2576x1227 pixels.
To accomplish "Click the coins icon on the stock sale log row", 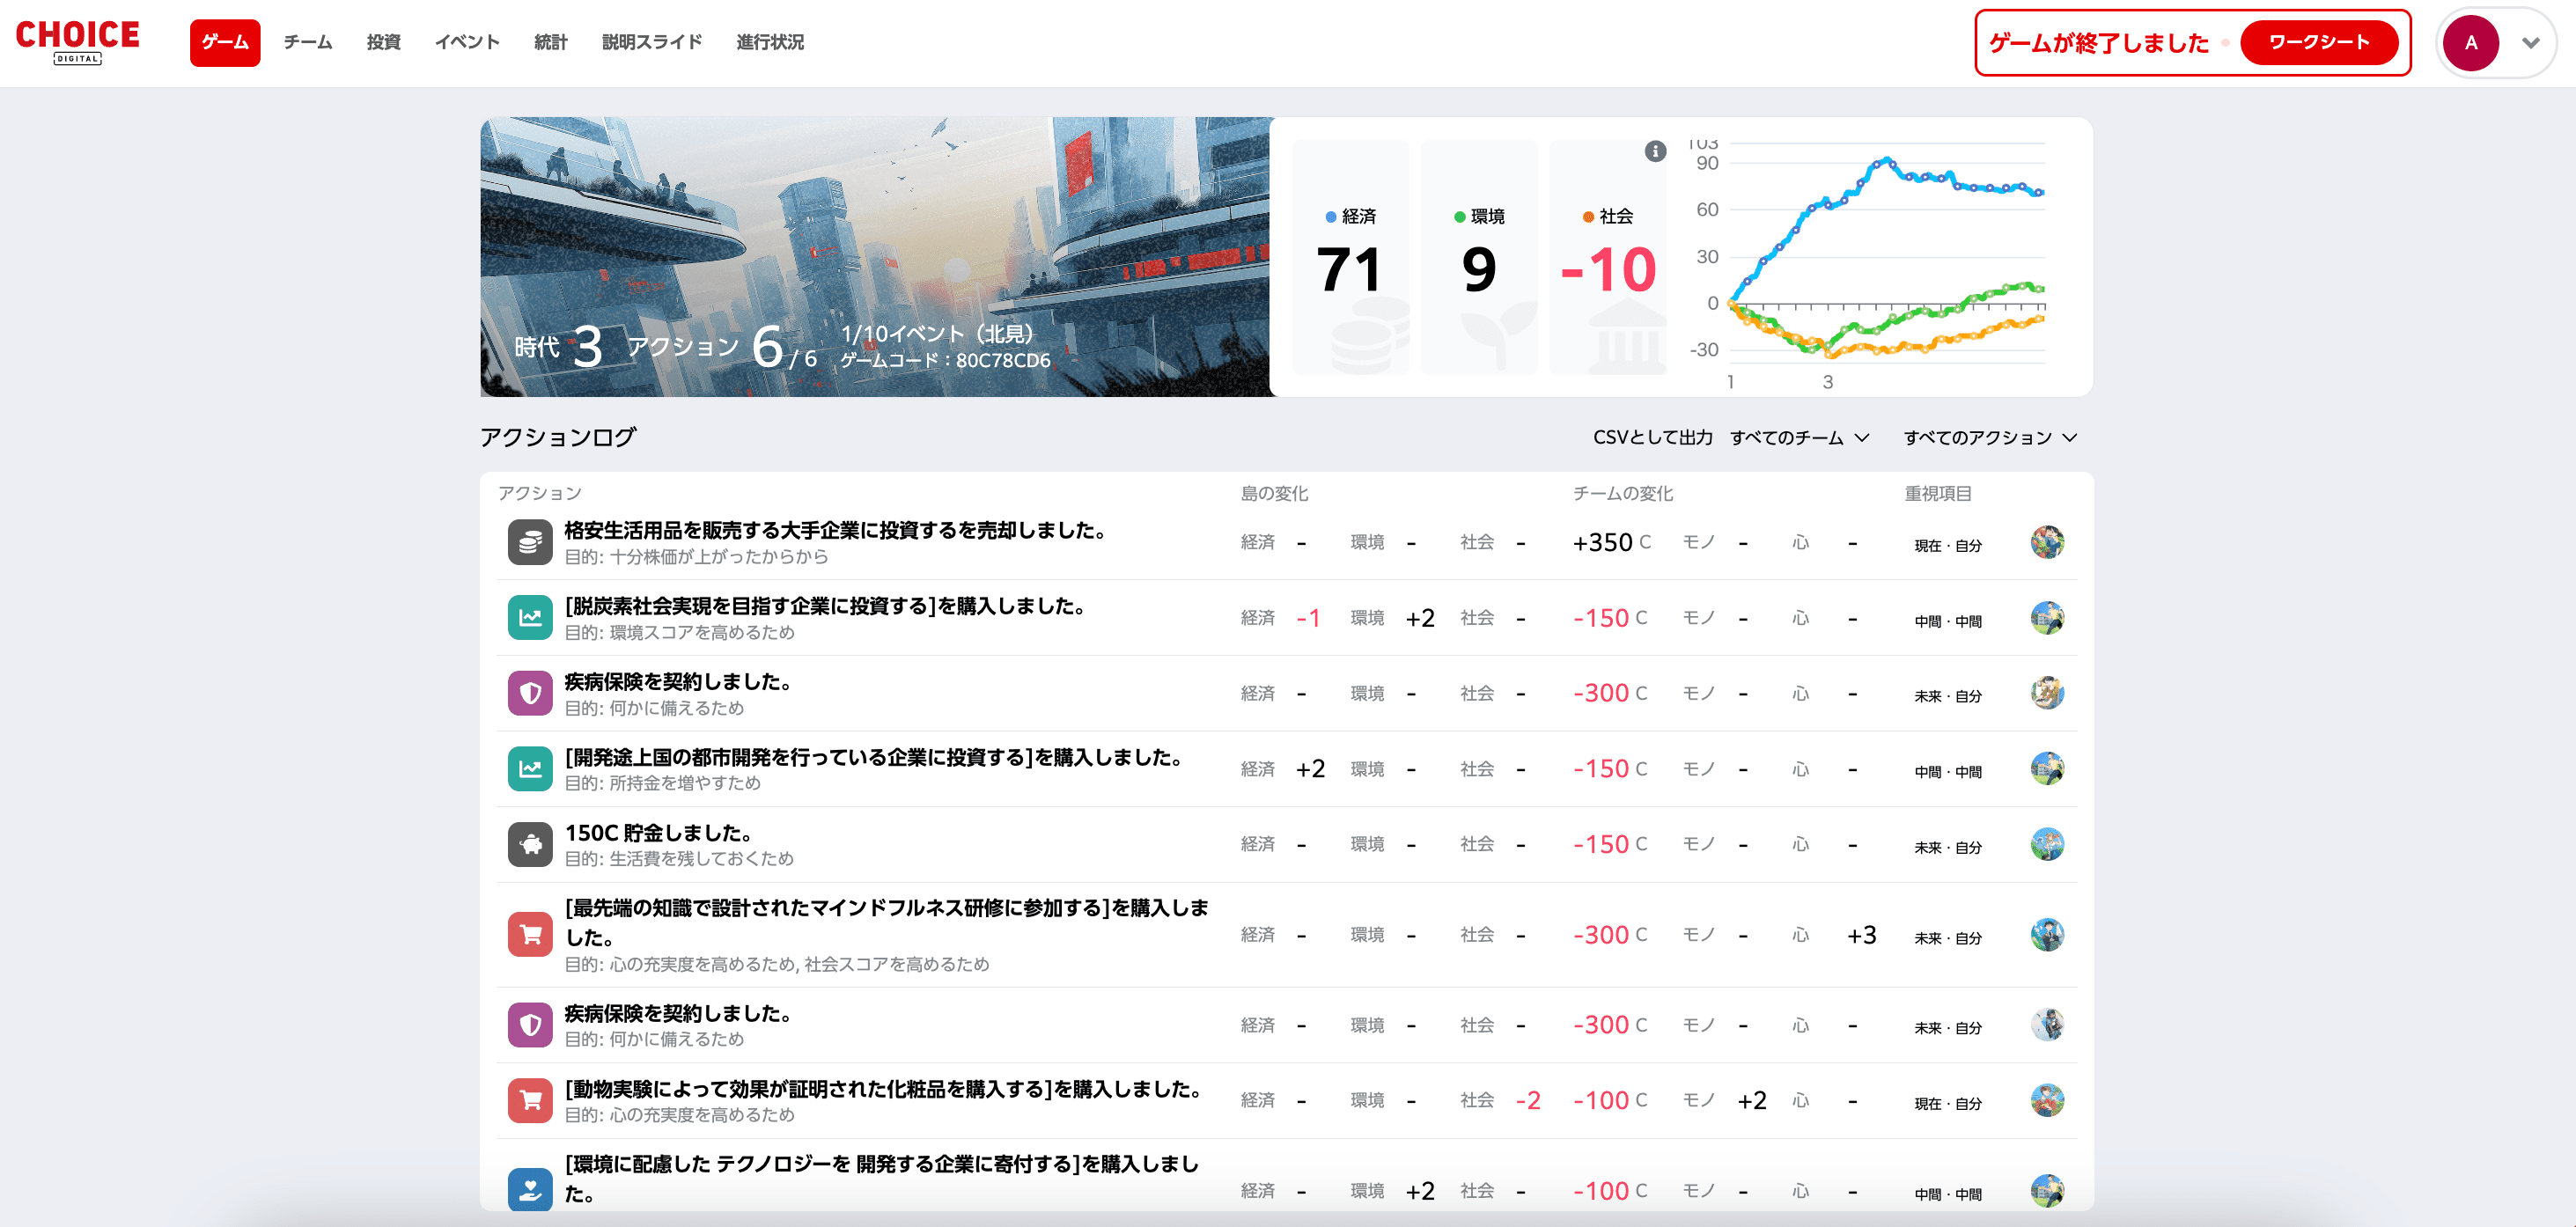I will tap(530, 542).
